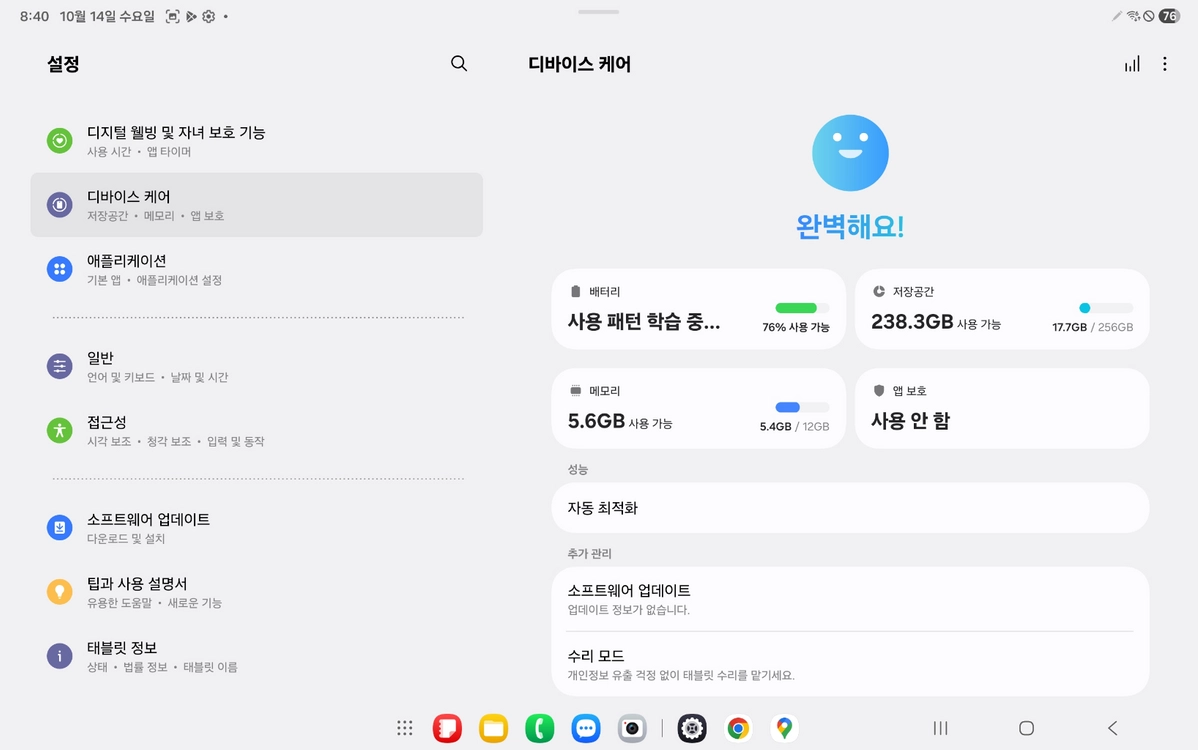Tap the back navigation arrow
1198x750 pixels.
[1112, 728]
